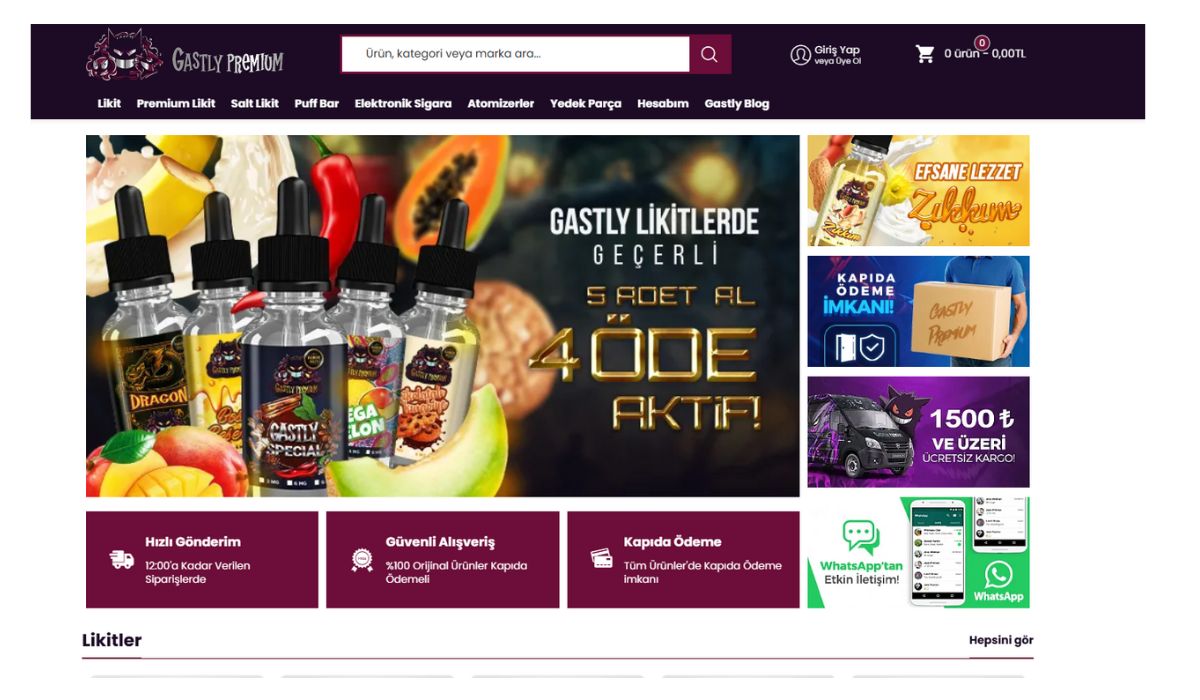This screenshot has height=700, width=1200.
Task: Click Giriş Yap login link
Action: click(x=837, y=50)
